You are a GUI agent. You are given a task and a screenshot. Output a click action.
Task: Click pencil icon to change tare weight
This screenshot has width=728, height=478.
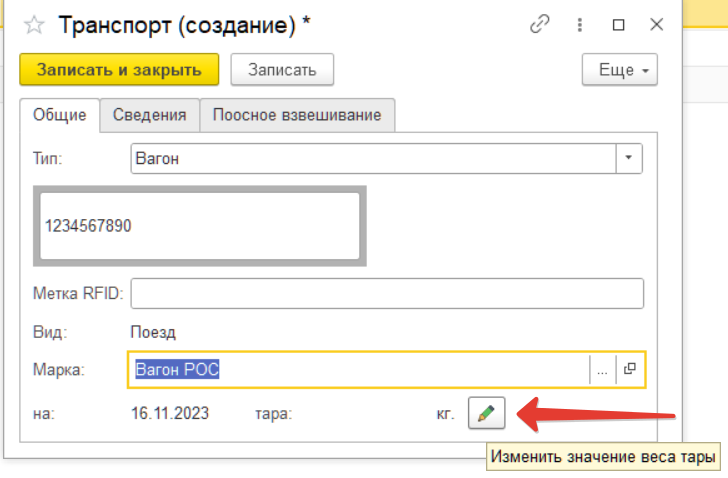[x=486, y=412]
